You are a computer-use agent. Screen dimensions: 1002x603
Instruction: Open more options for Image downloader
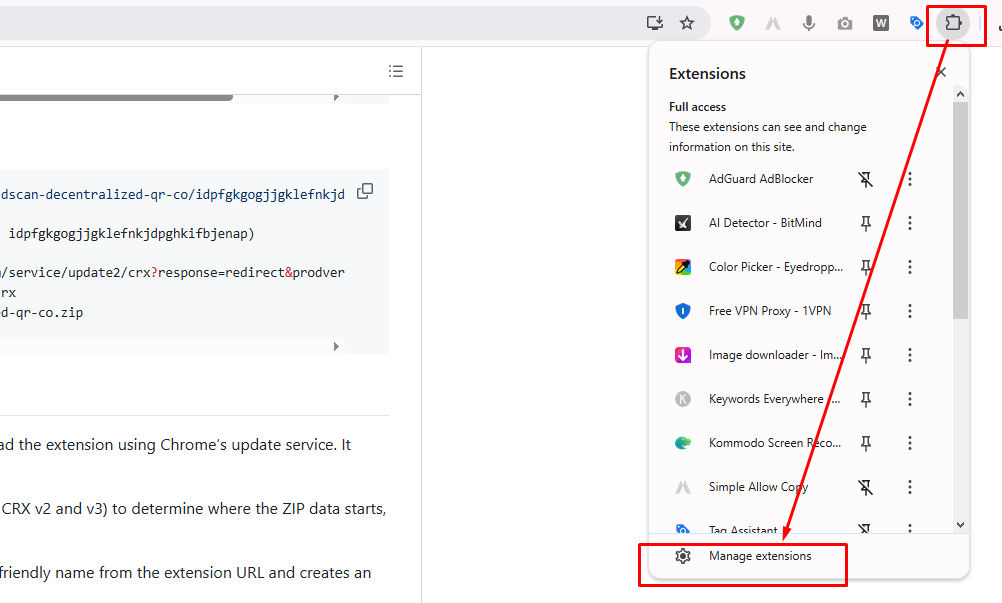pyautogui.click(x=910, y=355)
